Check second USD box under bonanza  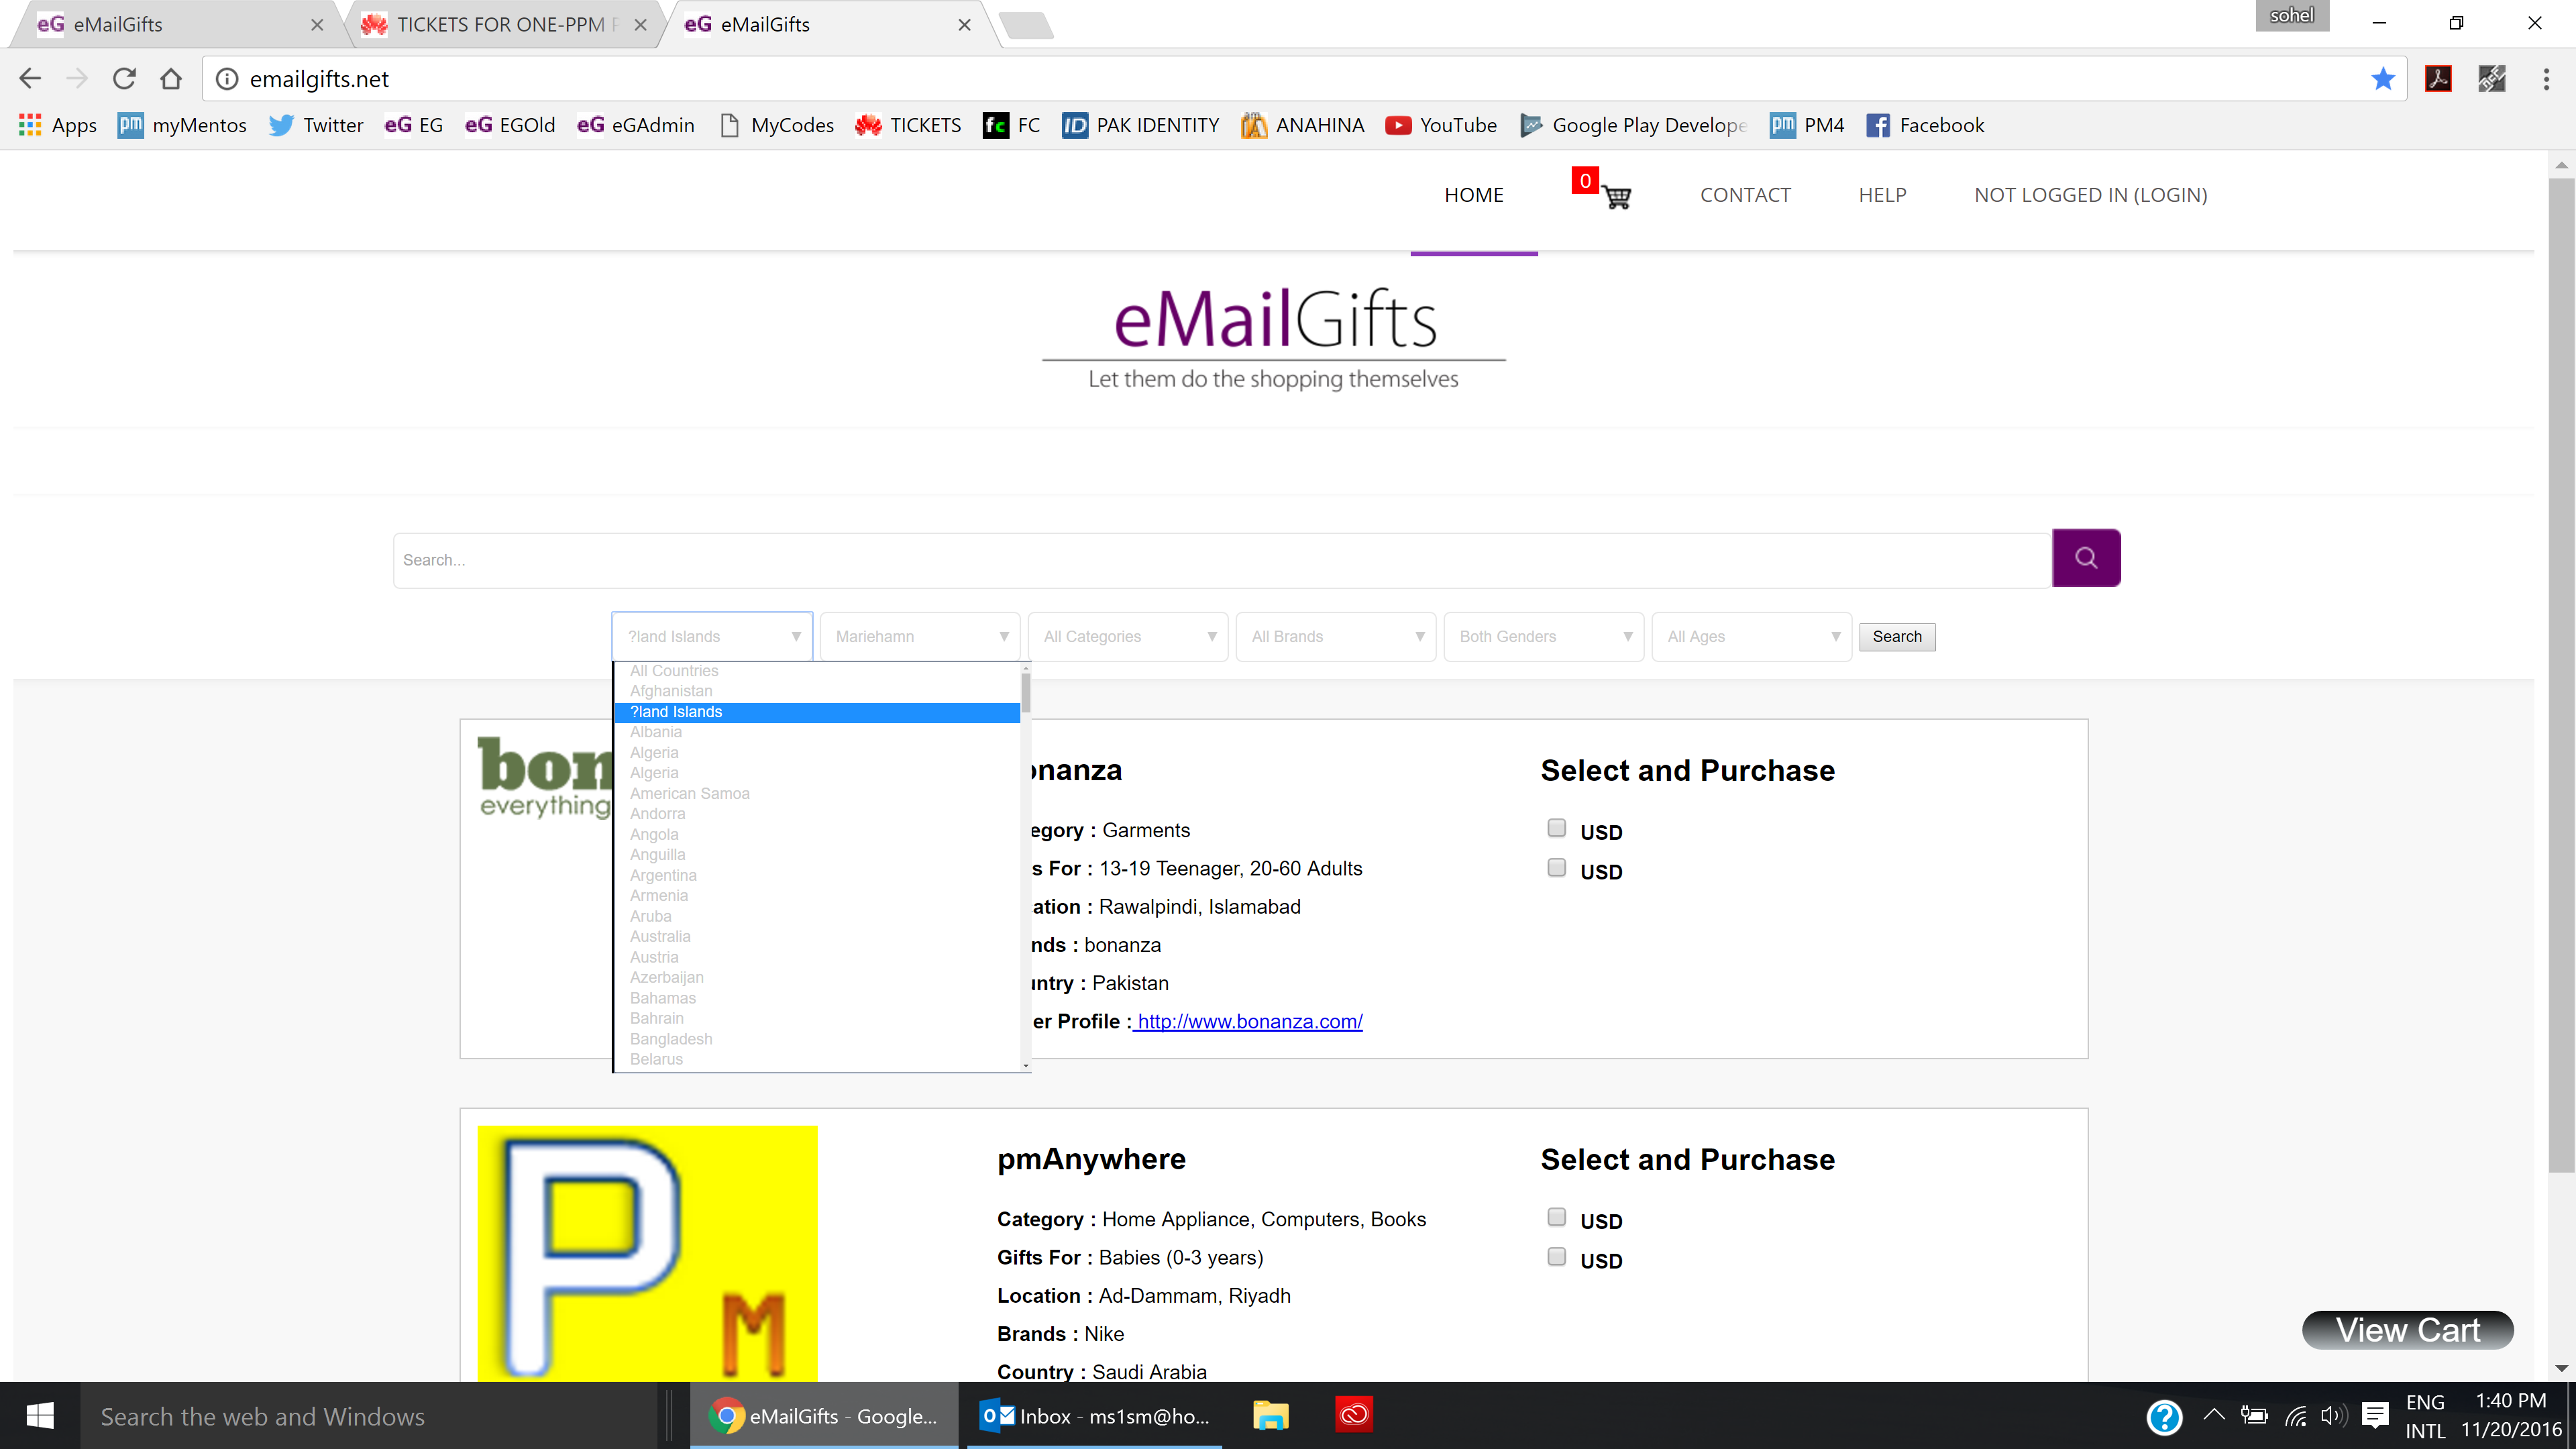(1556, 868)
